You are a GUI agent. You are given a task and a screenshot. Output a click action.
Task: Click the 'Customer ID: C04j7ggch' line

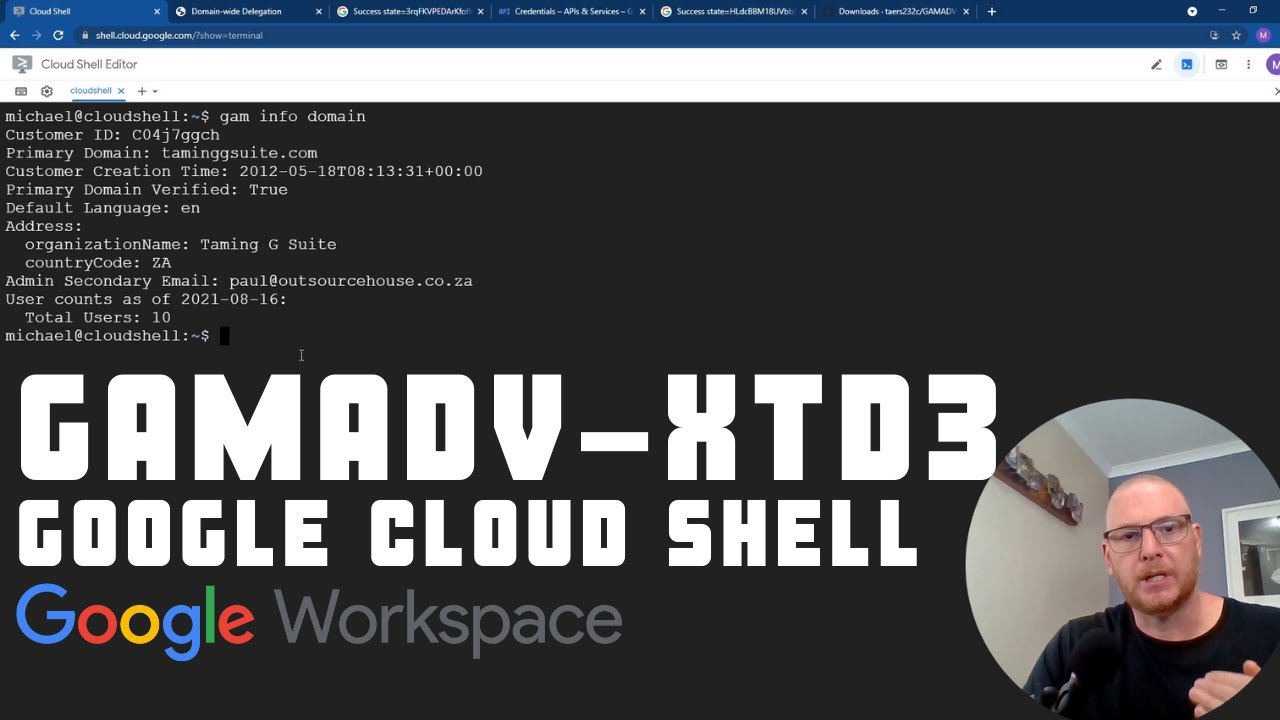pos(112,135)
